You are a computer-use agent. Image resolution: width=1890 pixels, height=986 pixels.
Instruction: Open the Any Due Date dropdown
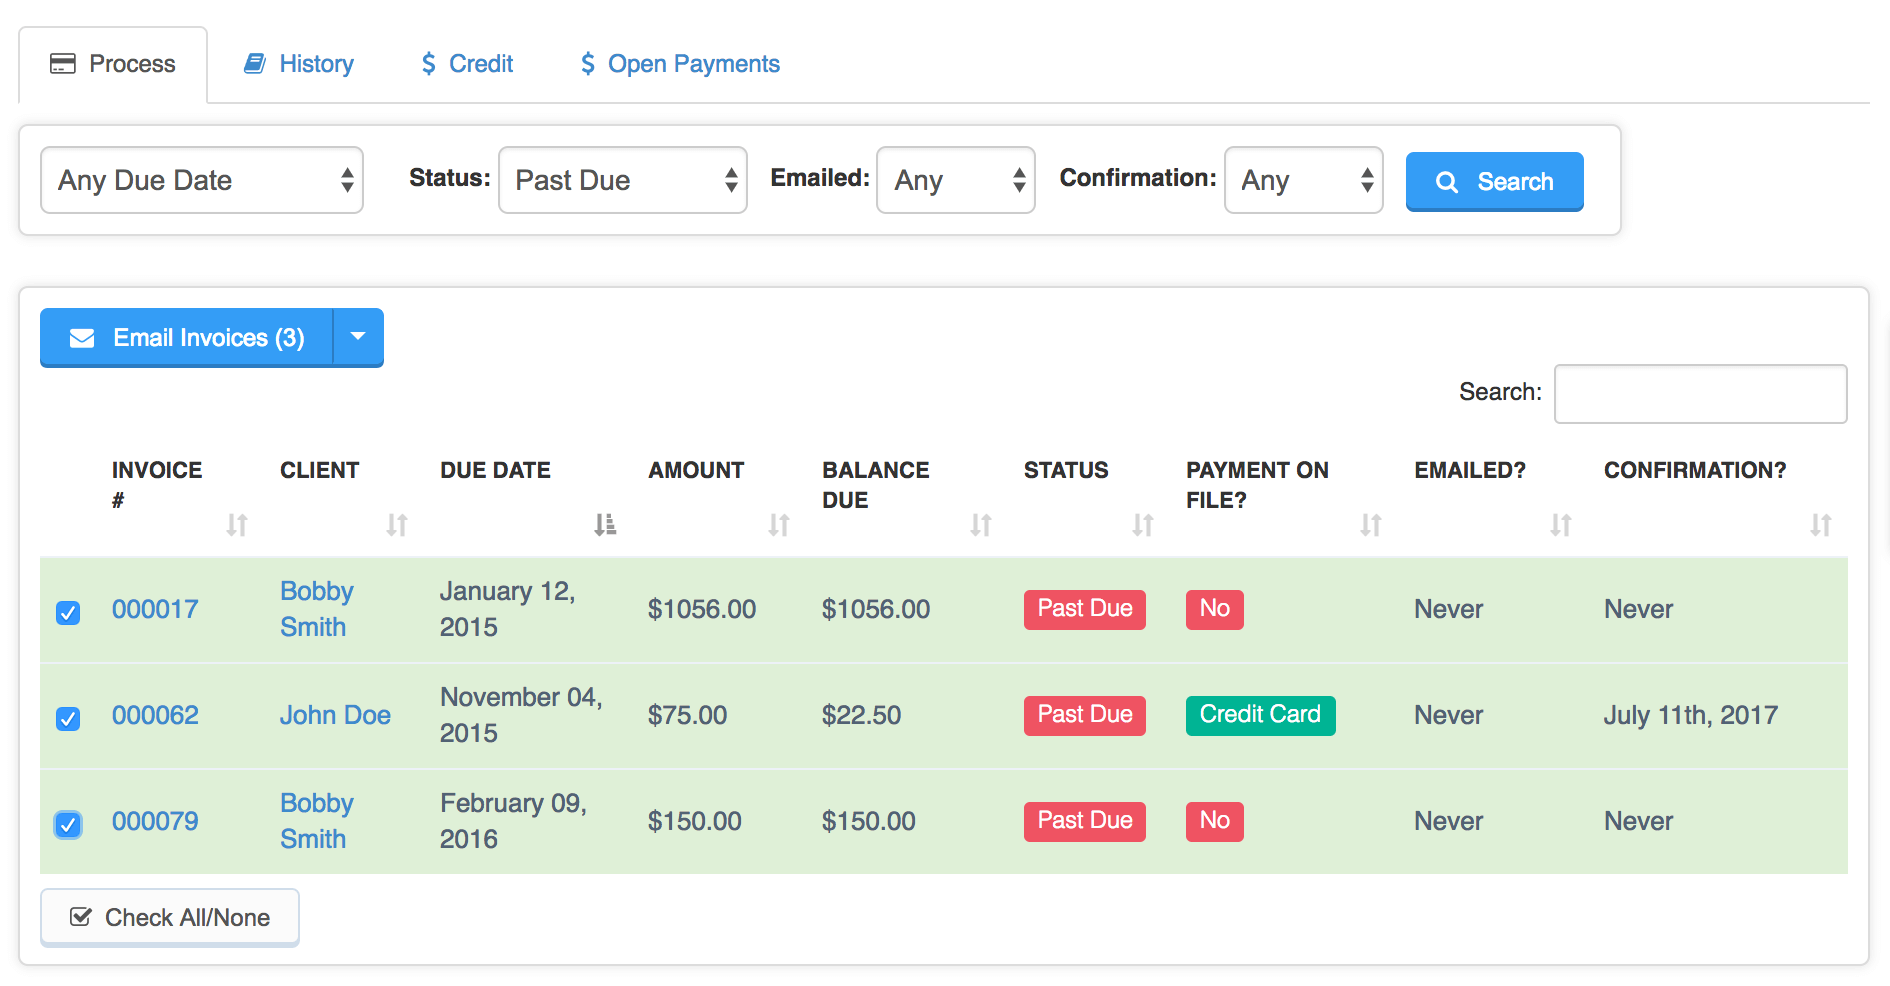coord(202,180)
